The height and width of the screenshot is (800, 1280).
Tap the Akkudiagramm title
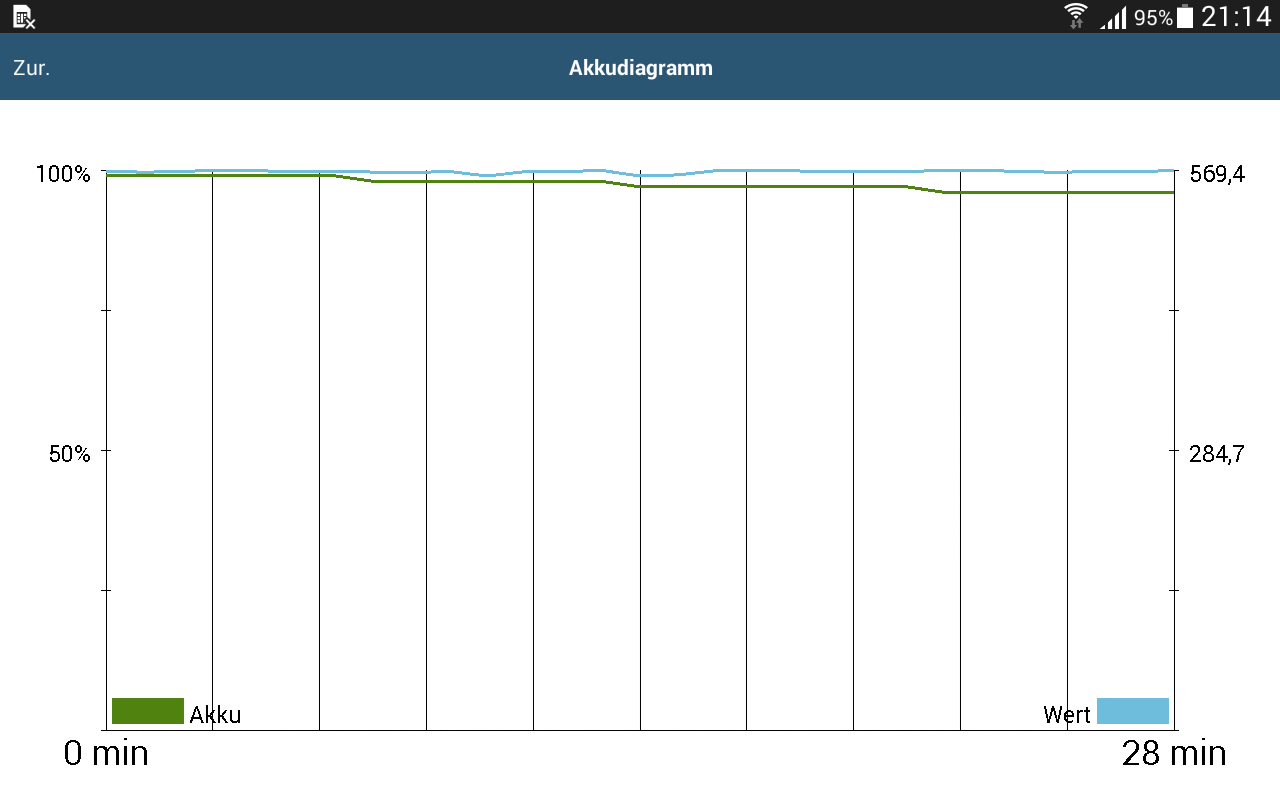pos(640,68)
